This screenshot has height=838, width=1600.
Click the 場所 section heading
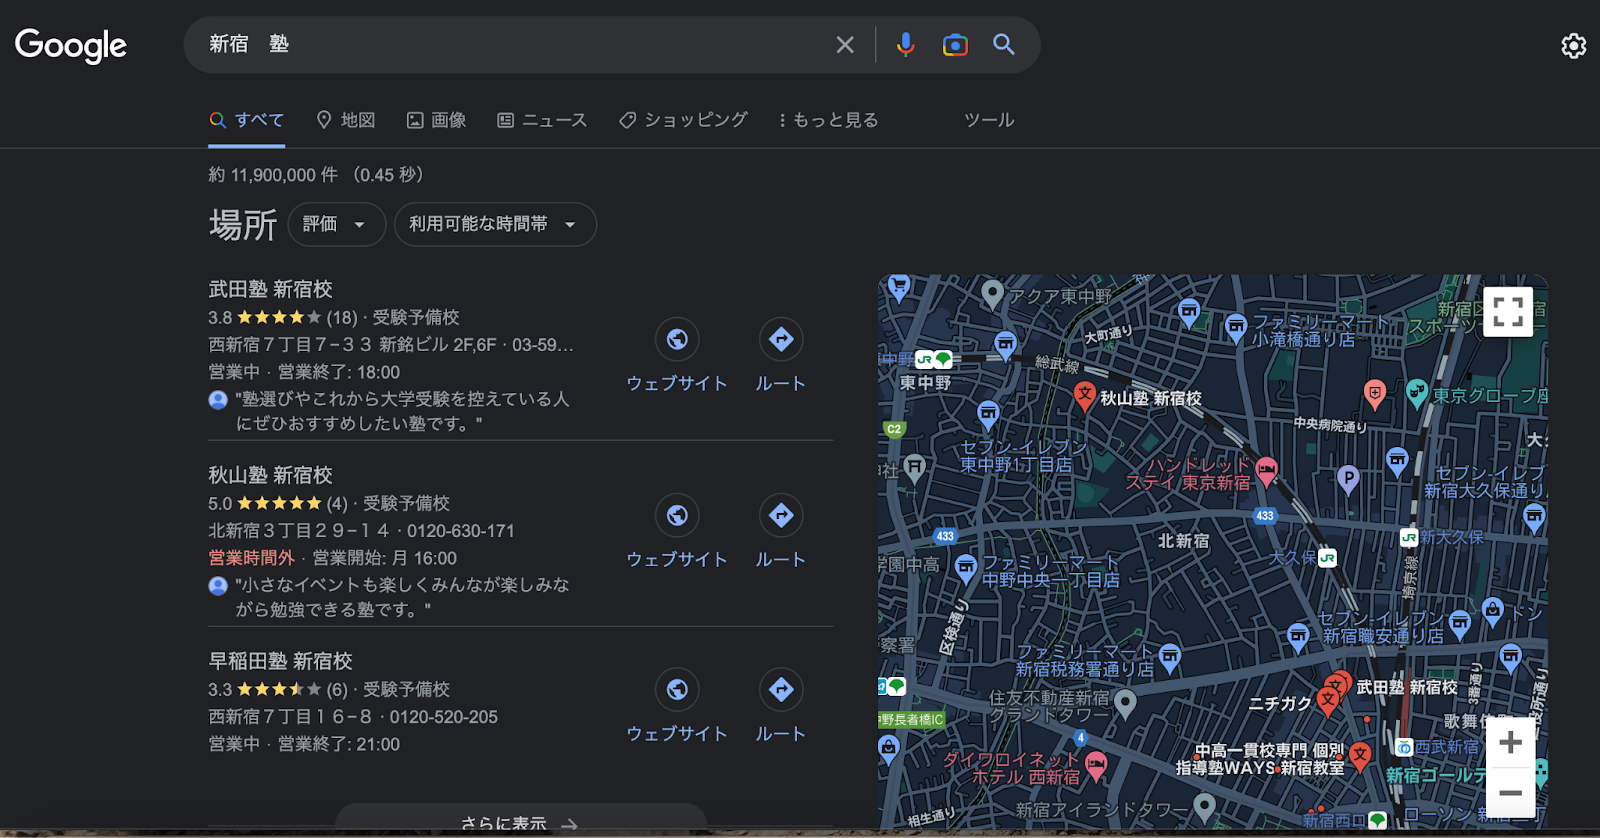coord(243,224)
